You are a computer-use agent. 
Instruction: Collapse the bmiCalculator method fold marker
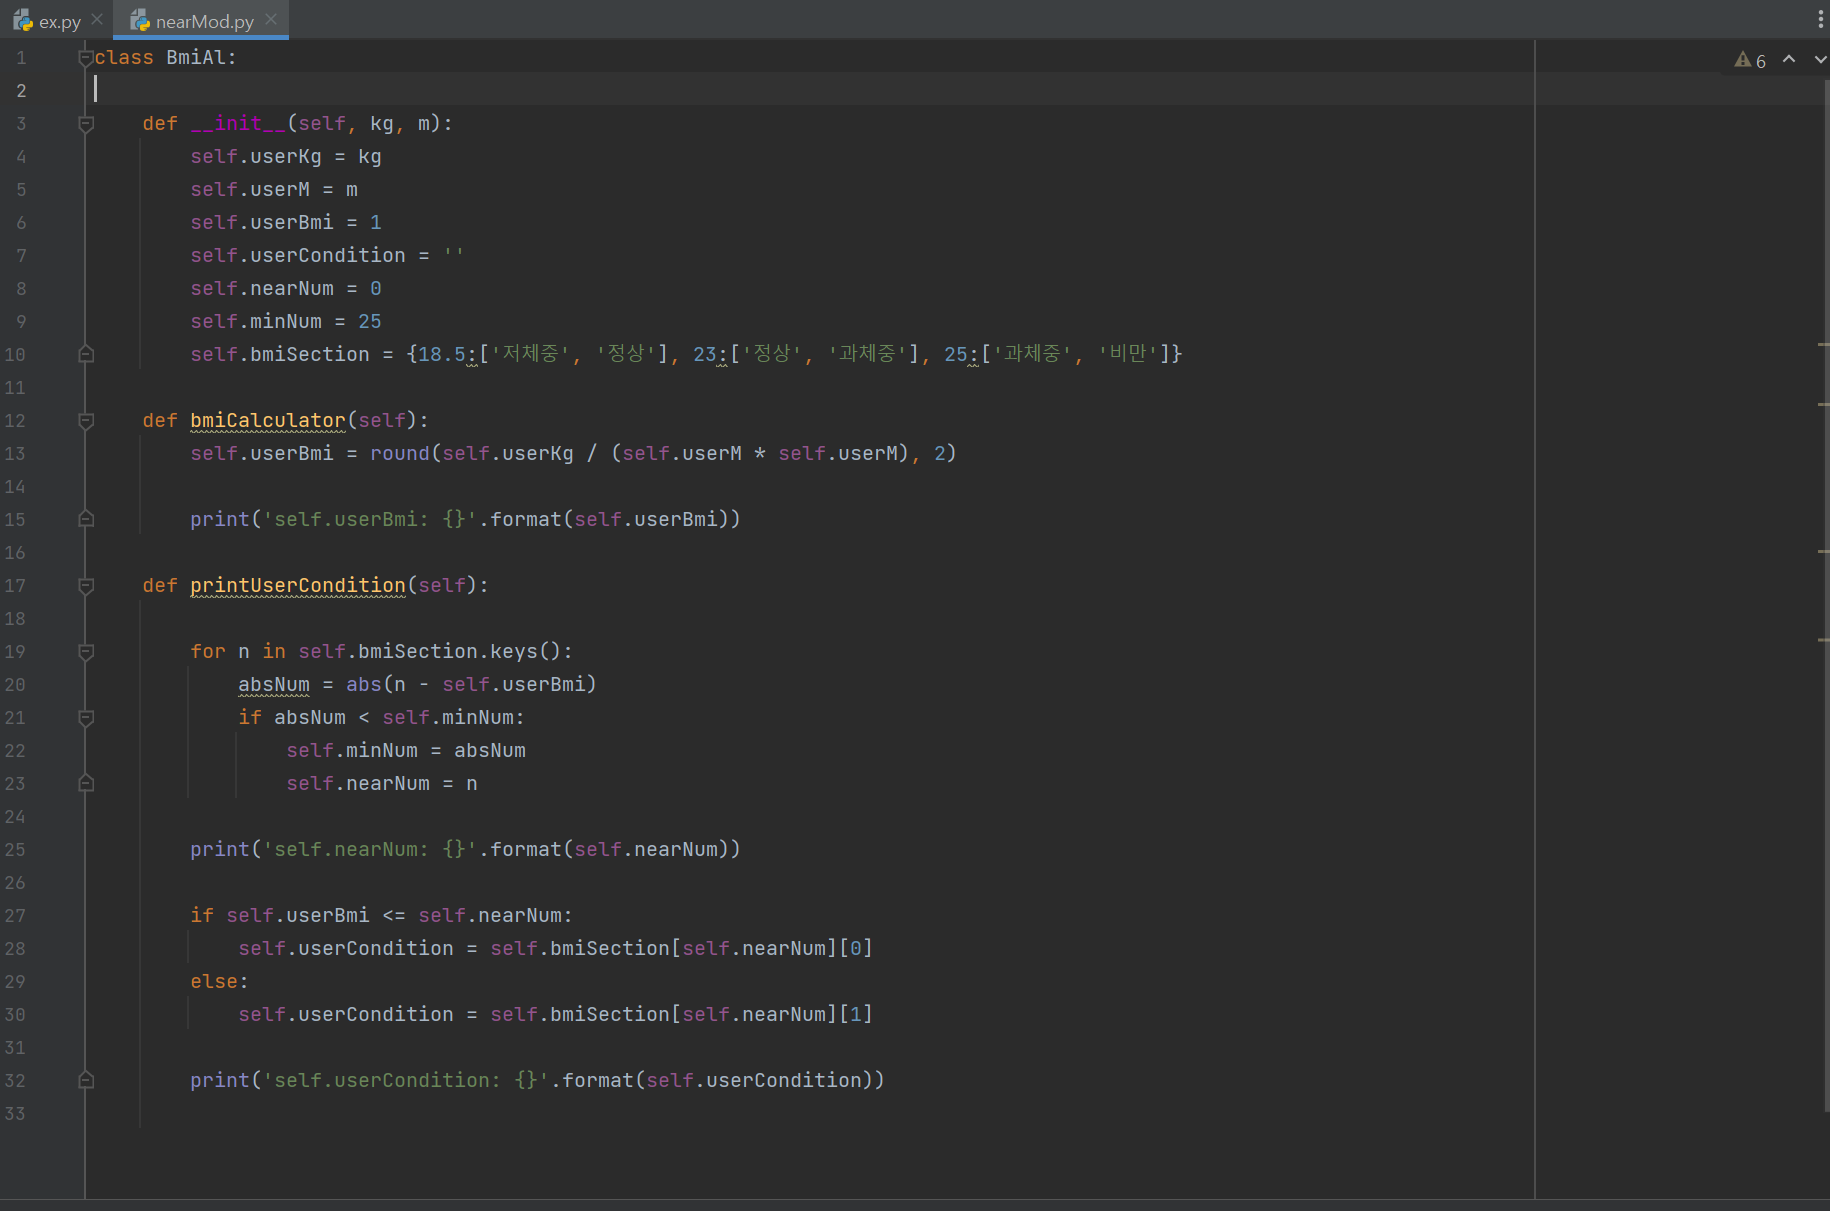pos(86,421)
